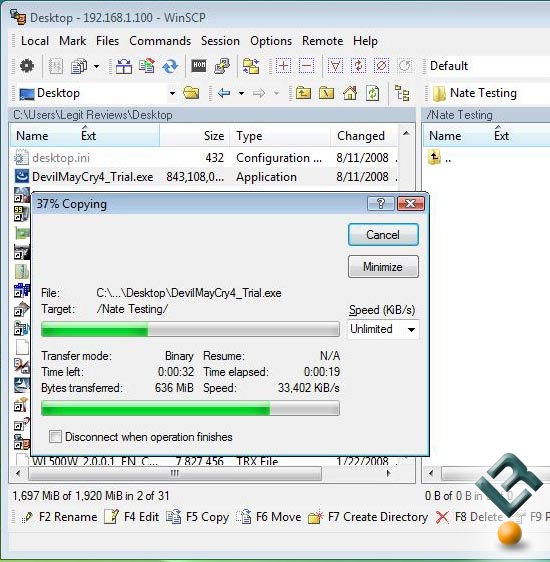550x562 pixels.
Task: Sort local panel by Type column
Action: 249,136
